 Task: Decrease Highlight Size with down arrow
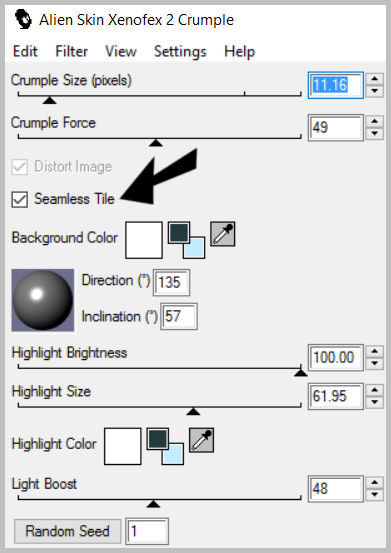374,402
